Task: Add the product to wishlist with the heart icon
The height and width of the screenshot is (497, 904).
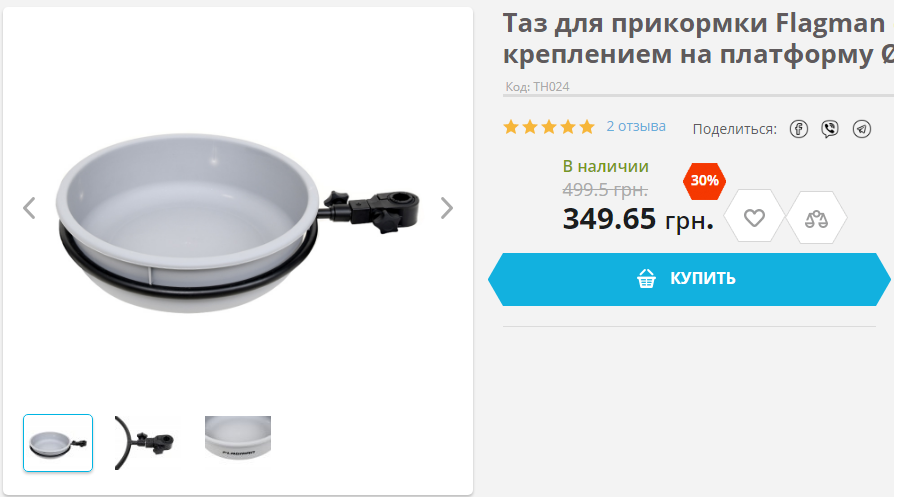Action: coord(754,217)
